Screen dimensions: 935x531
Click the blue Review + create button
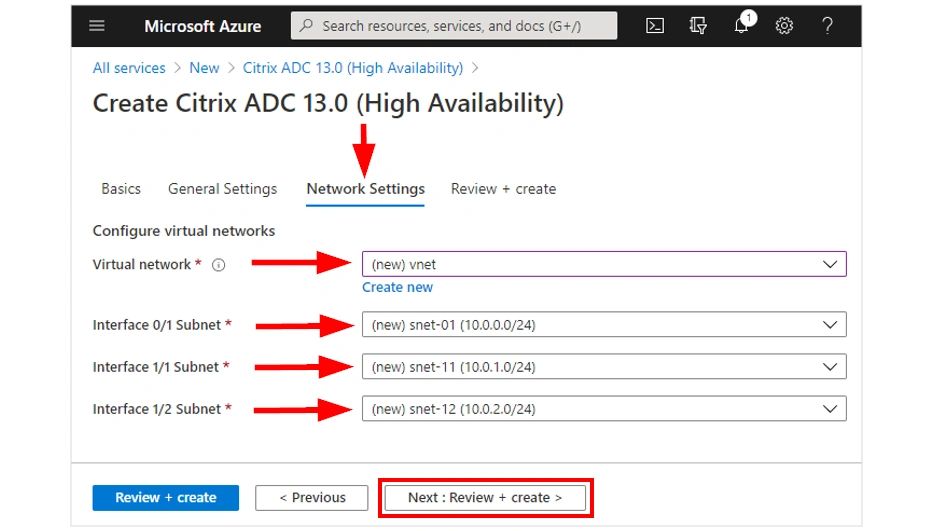[x=166, y=498]
